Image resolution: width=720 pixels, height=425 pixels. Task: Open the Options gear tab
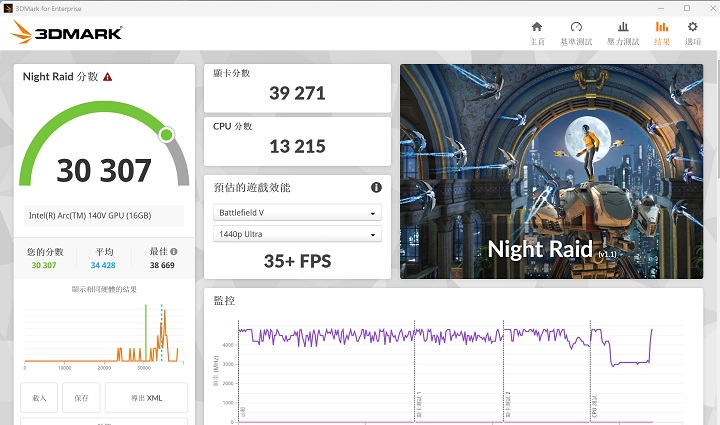[692, 34]
